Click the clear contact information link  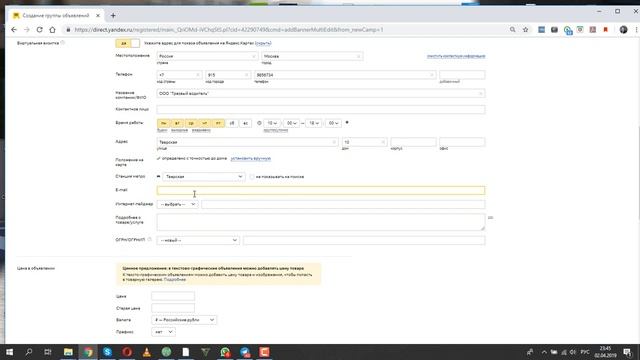coord(456,56)
